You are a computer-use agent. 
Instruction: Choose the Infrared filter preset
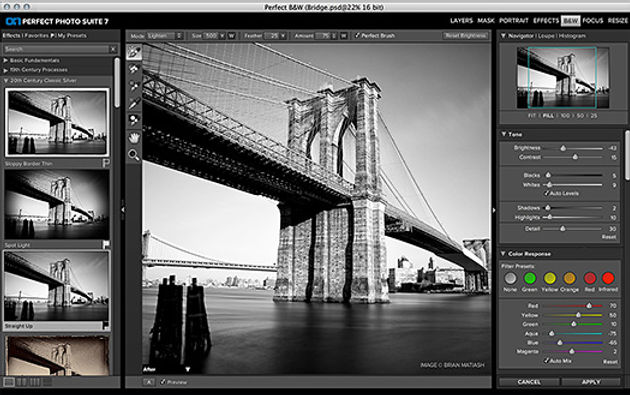pos(608,278)
